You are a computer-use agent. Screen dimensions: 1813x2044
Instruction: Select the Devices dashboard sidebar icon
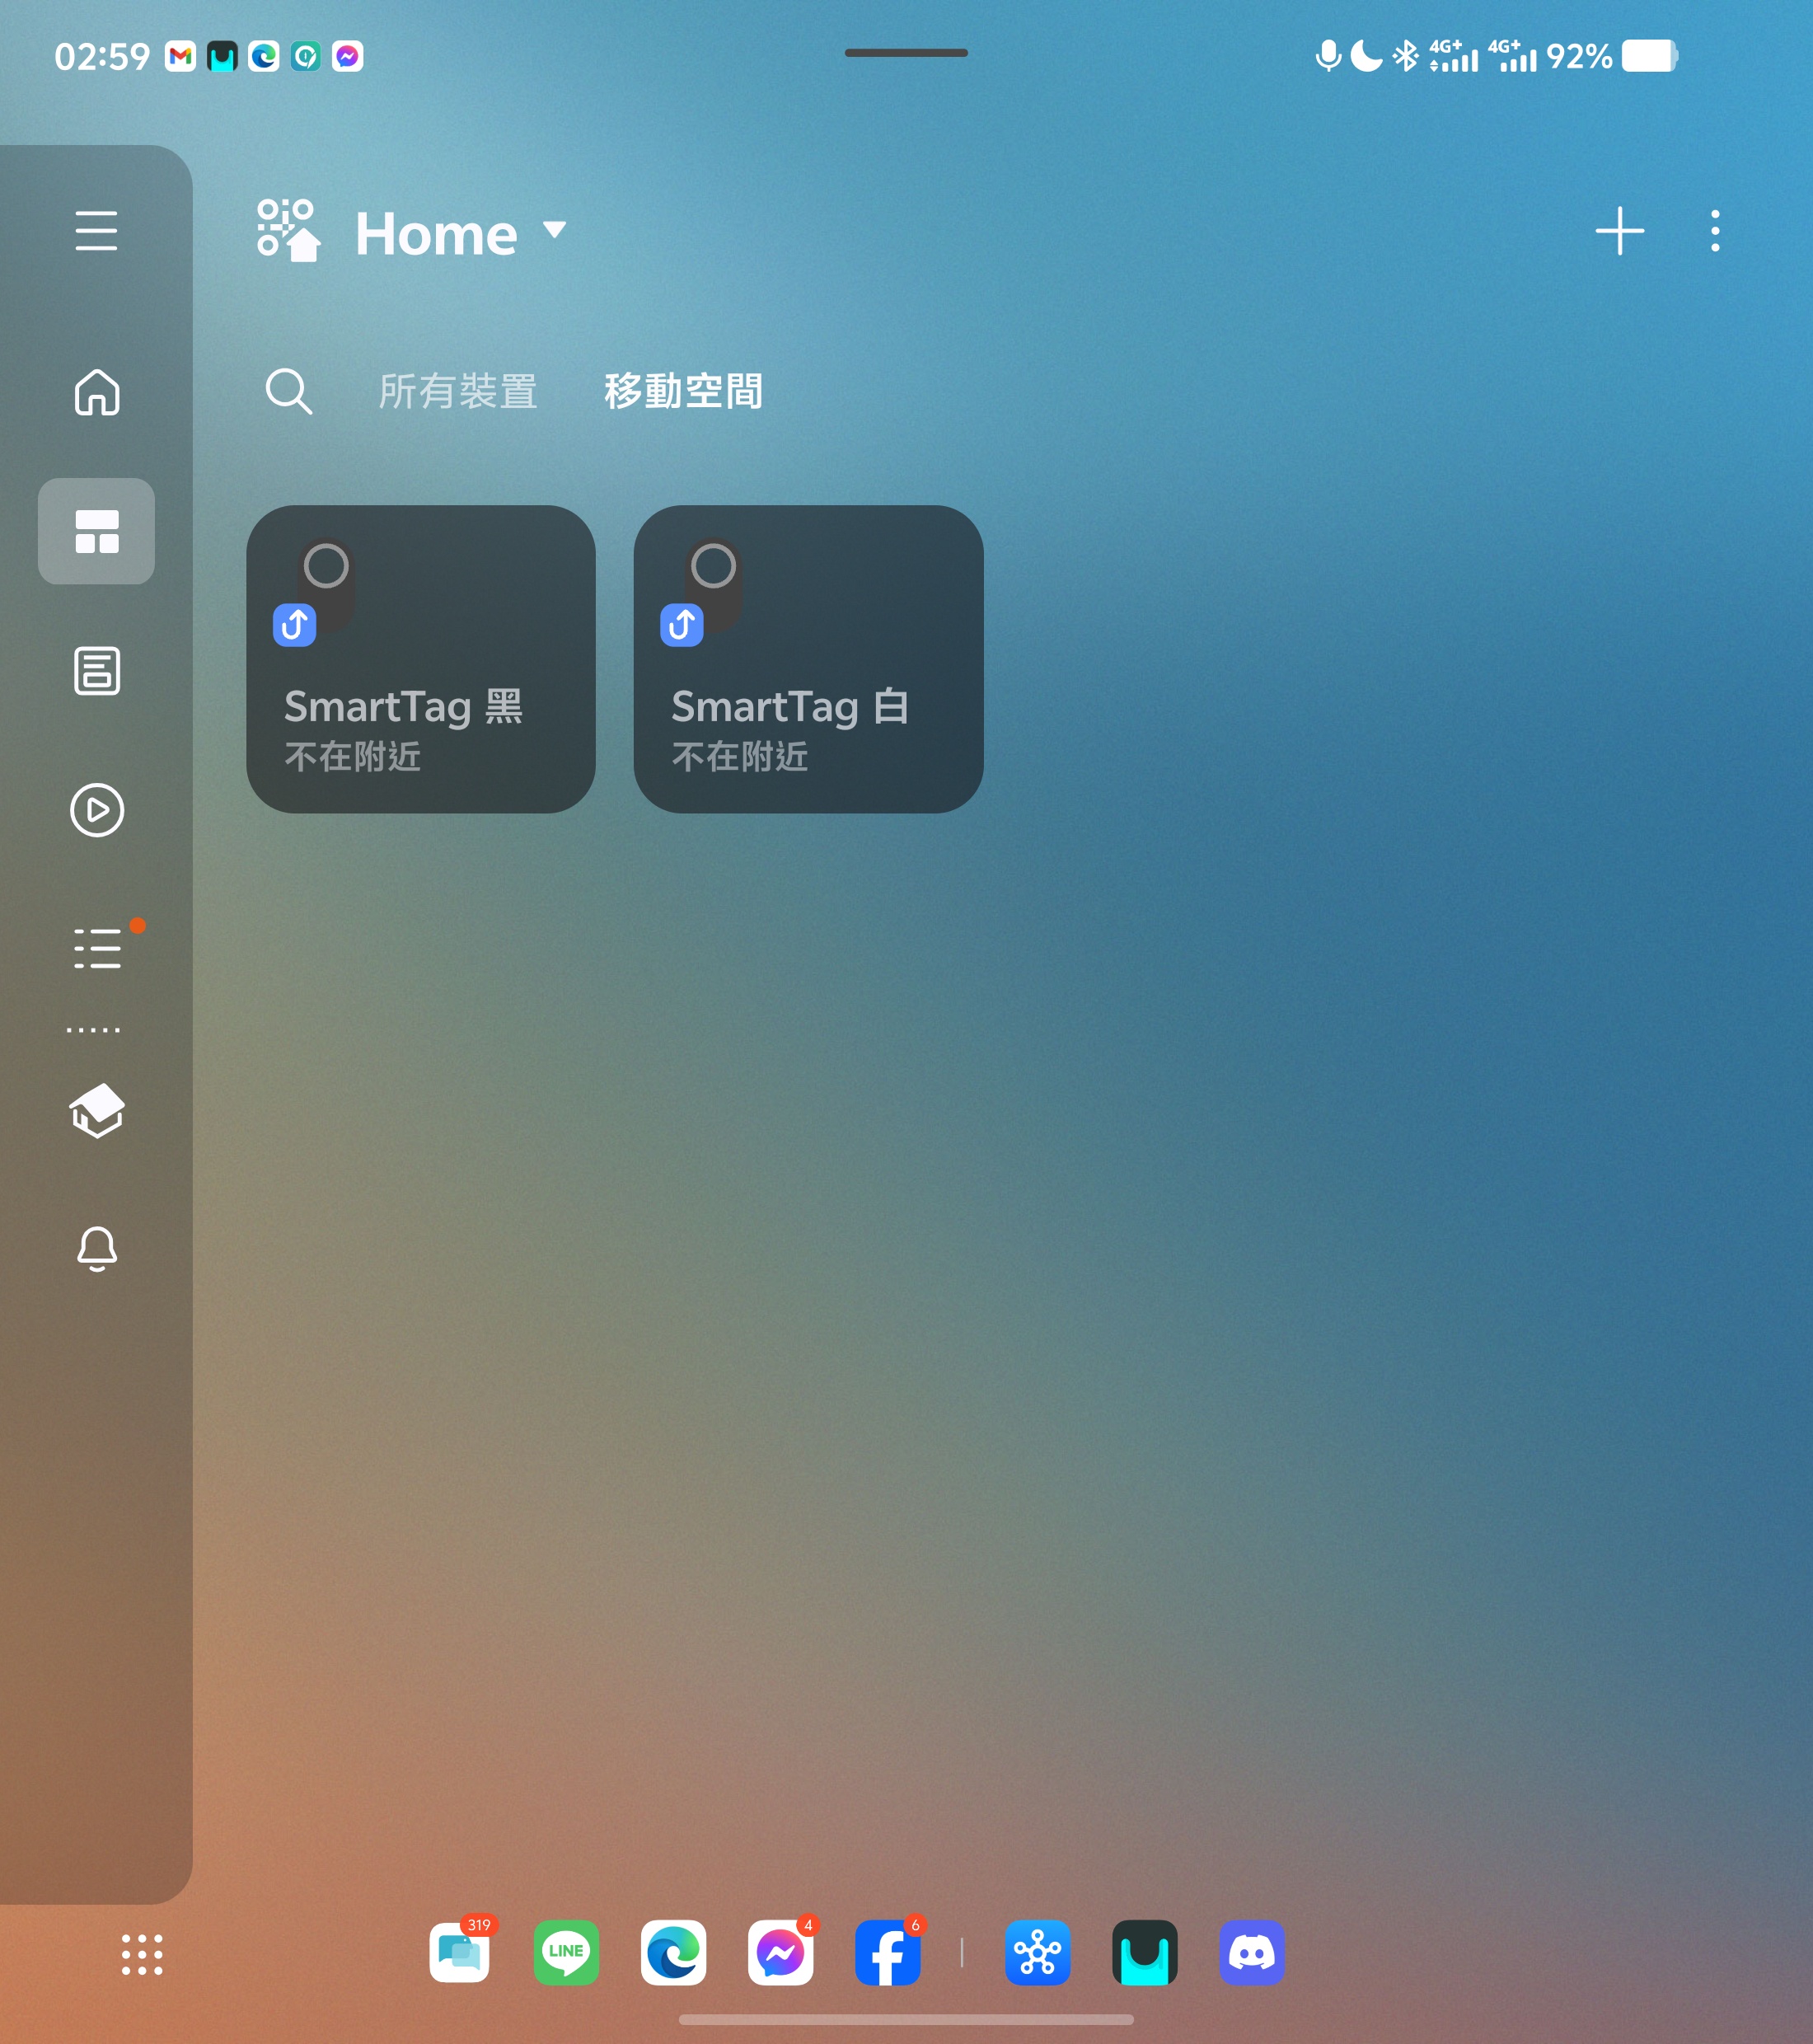pyautogui.click(x=96, y=531)
